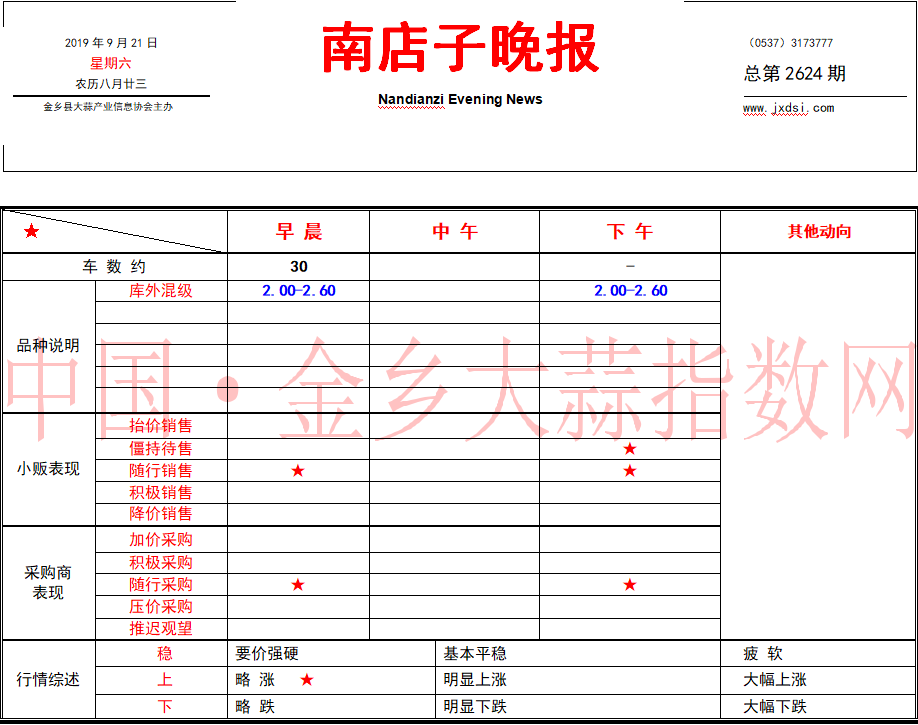Click the star beside 略 涨
This screenshot has height=725, width=918.
[307, 680]
